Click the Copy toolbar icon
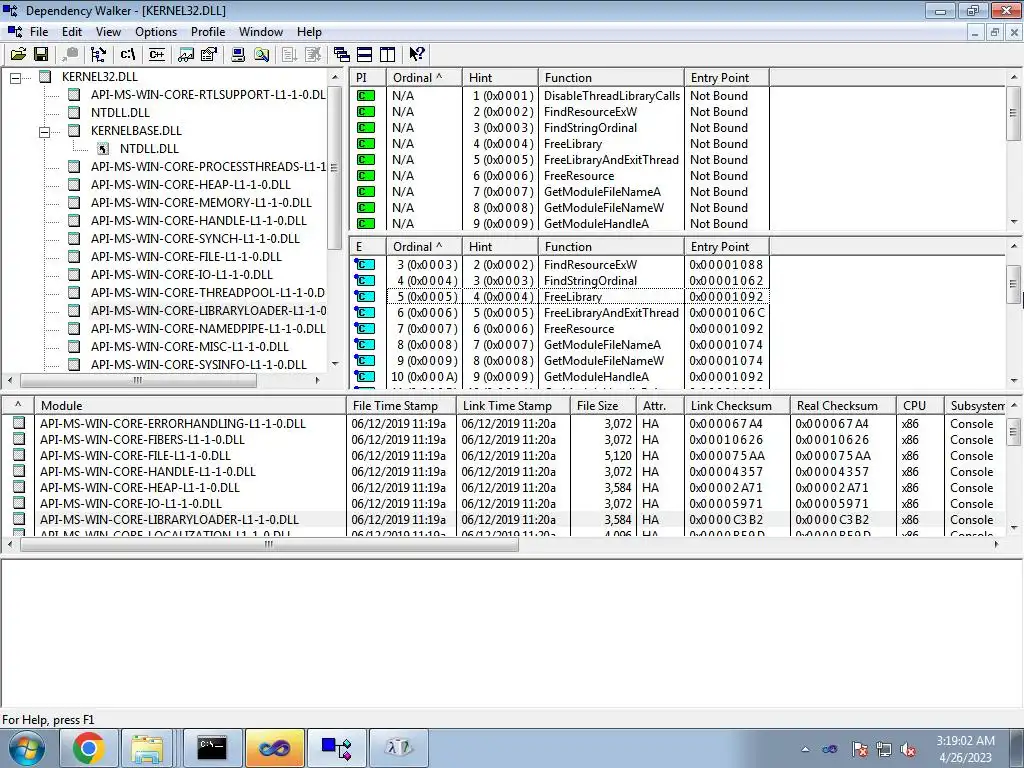1024x768 pixels. click(x=70, y=54)
